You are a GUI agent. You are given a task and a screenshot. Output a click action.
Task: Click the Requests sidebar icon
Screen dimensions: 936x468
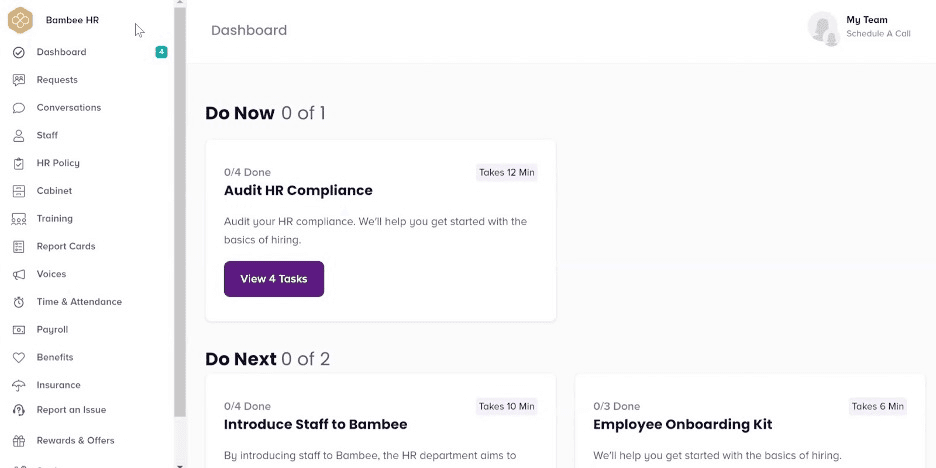18,80
